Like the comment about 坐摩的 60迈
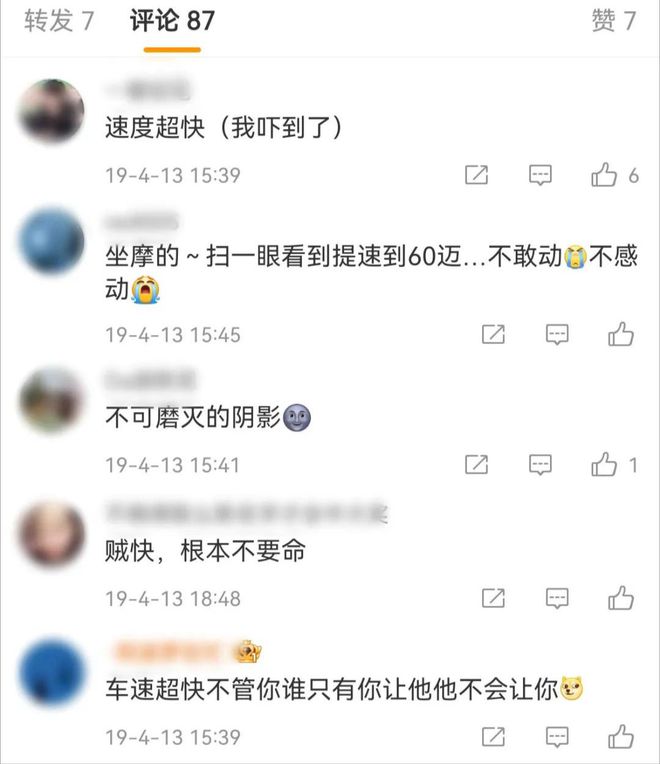The width and height of the screenshot is (660, 764). point(621,334)
